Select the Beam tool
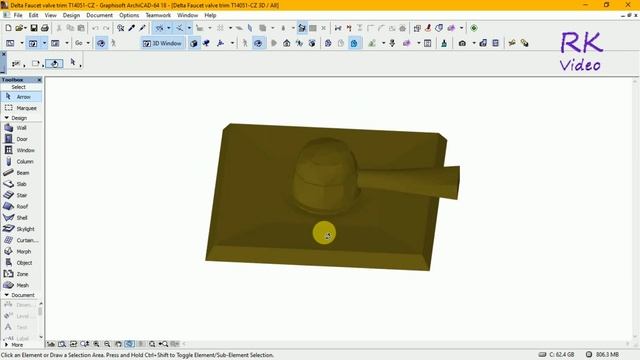This screenshot has width=640, height=360. tap(21, 173)
